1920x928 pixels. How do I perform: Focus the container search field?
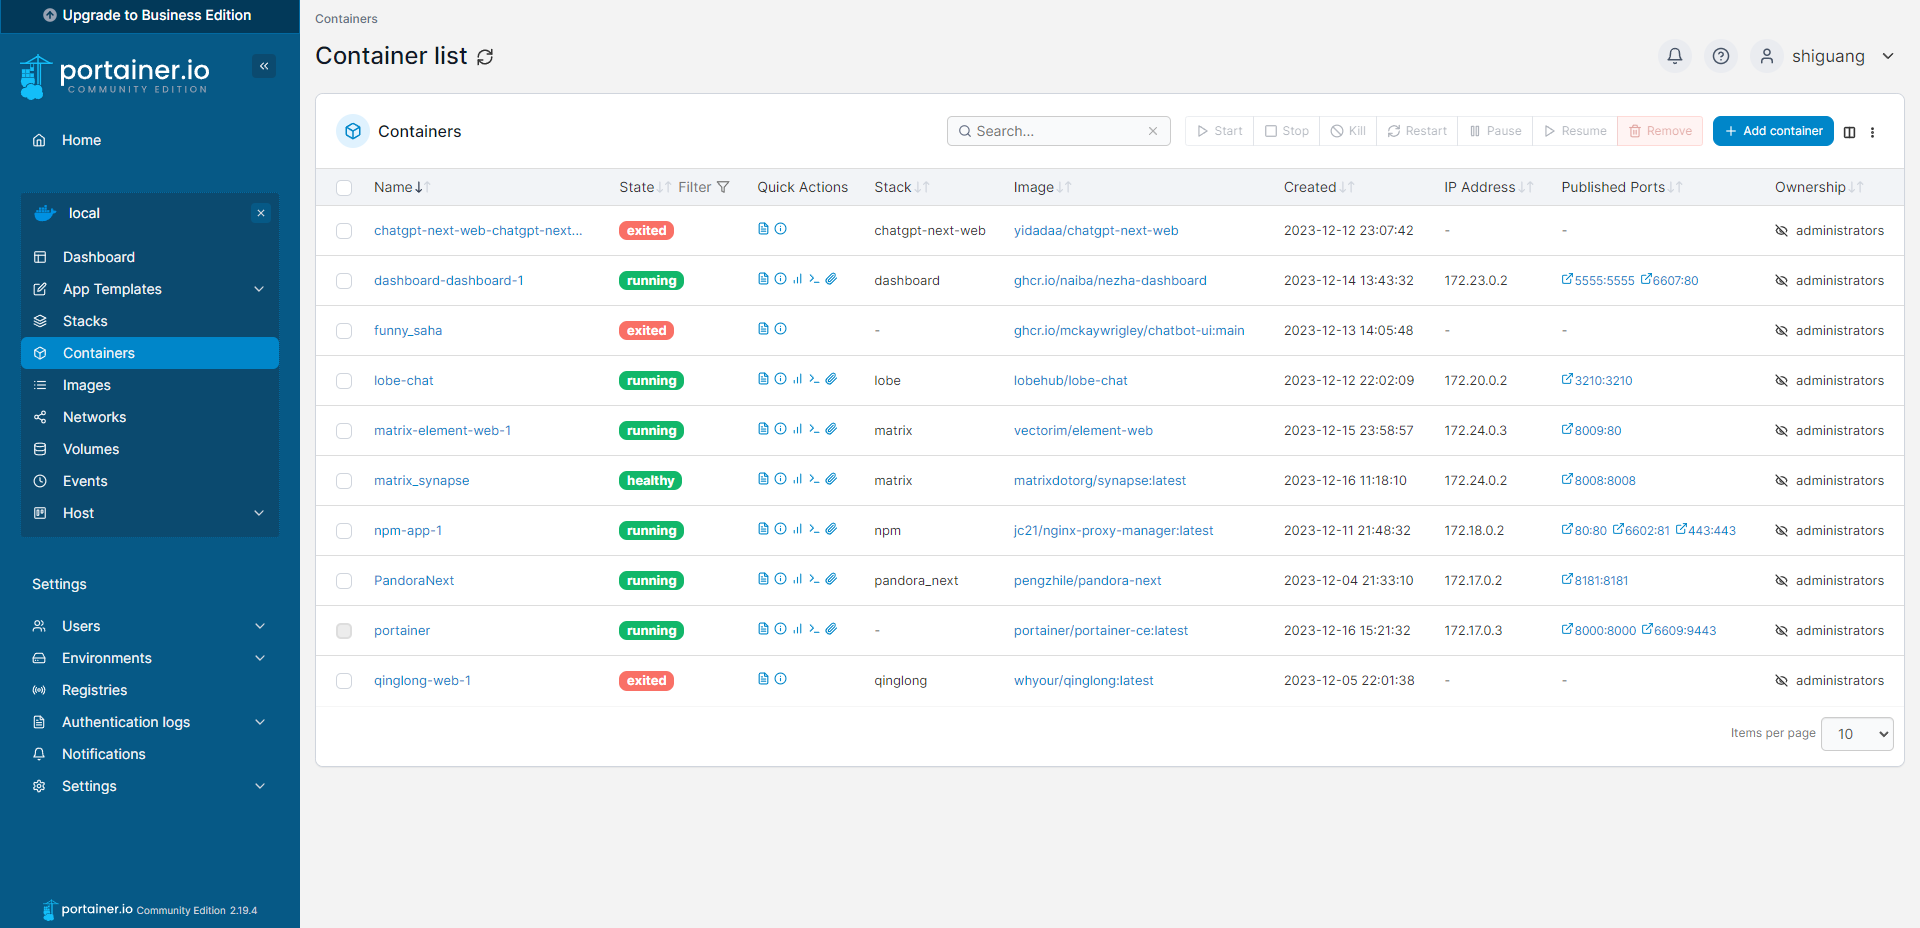click(x=1059, y=131)
